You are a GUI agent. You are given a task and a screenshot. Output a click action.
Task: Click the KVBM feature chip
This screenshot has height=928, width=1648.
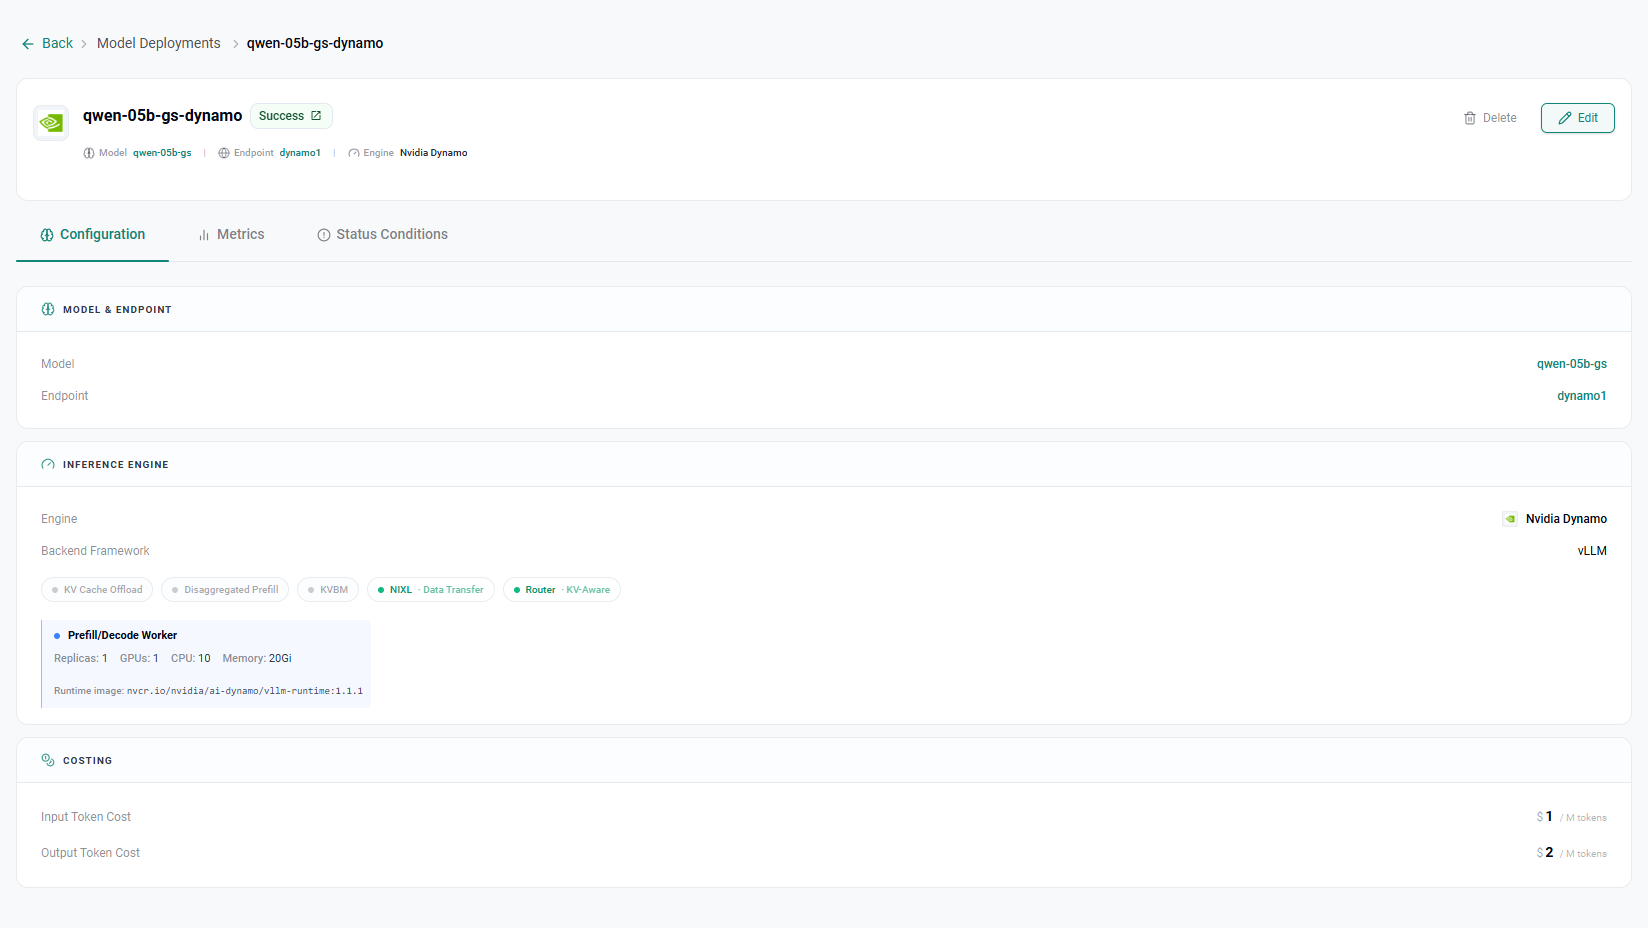click(x=328, y=590)
